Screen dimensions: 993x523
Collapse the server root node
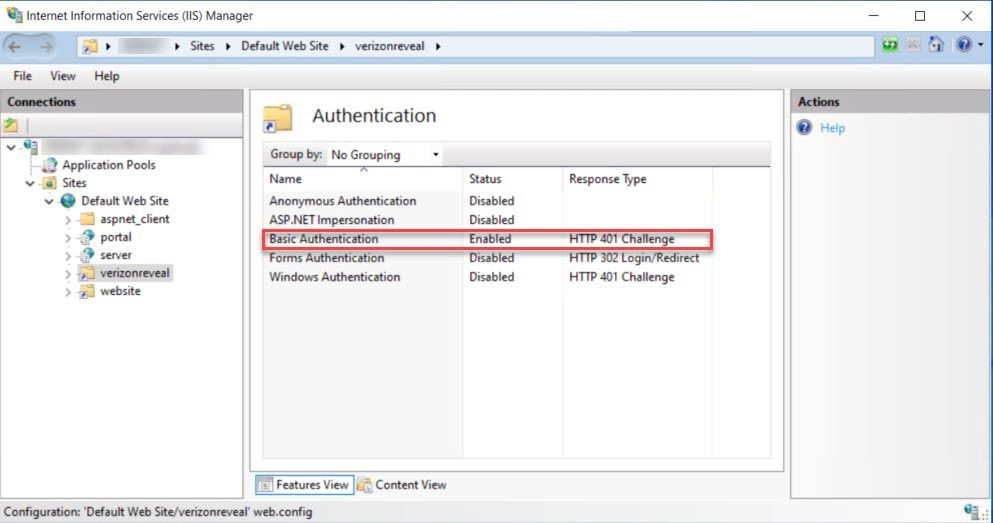[x=11, y=148]
